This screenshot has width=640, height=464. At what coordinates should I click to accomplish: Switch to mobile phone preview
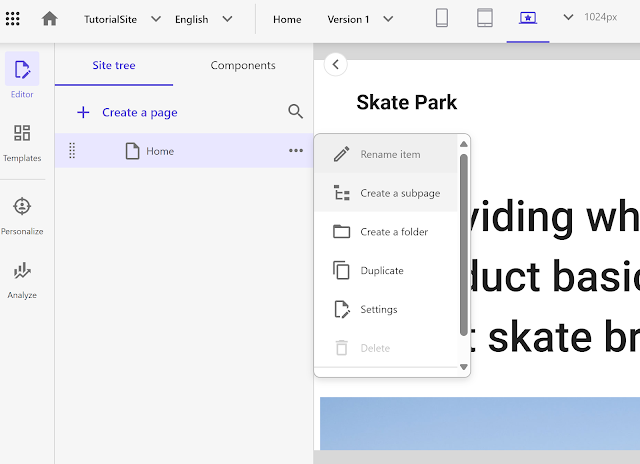442,18
